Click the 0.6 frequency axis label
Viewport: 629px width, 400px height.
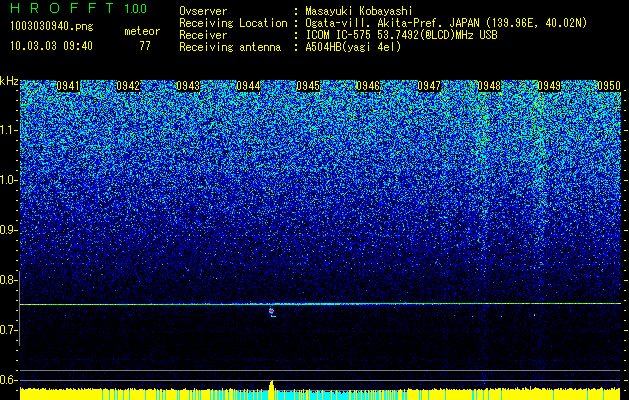pos(8,380)
